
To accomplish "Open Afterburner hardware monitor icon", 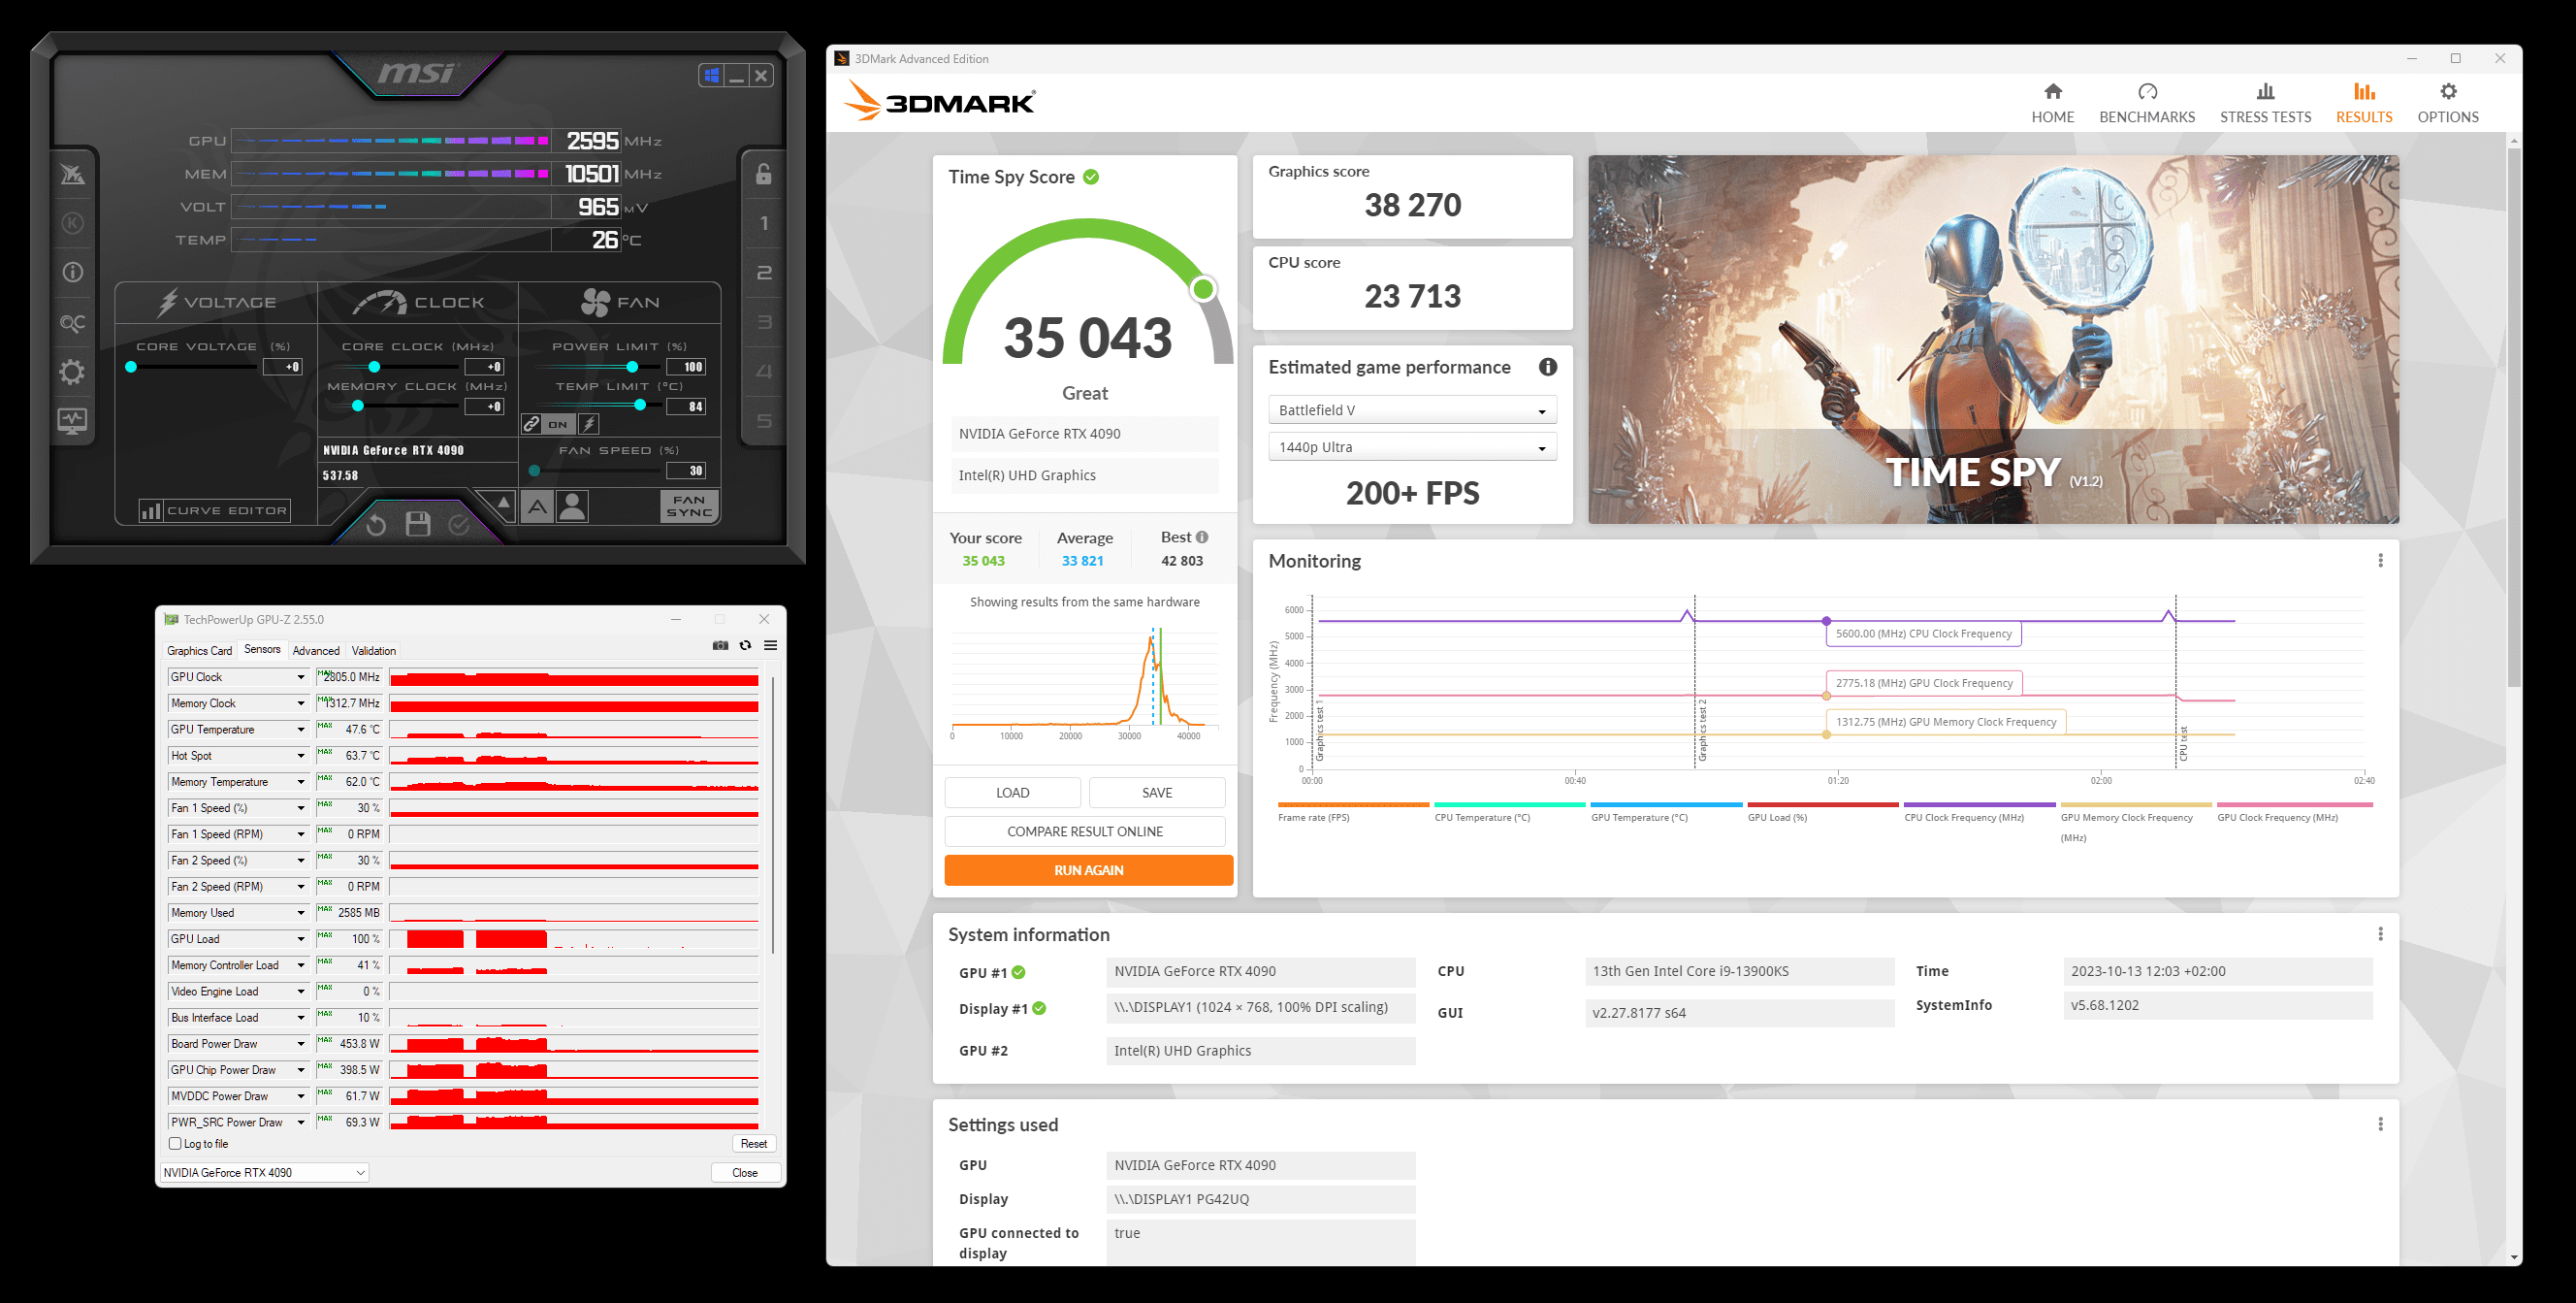I will click(x=72, y=421).
